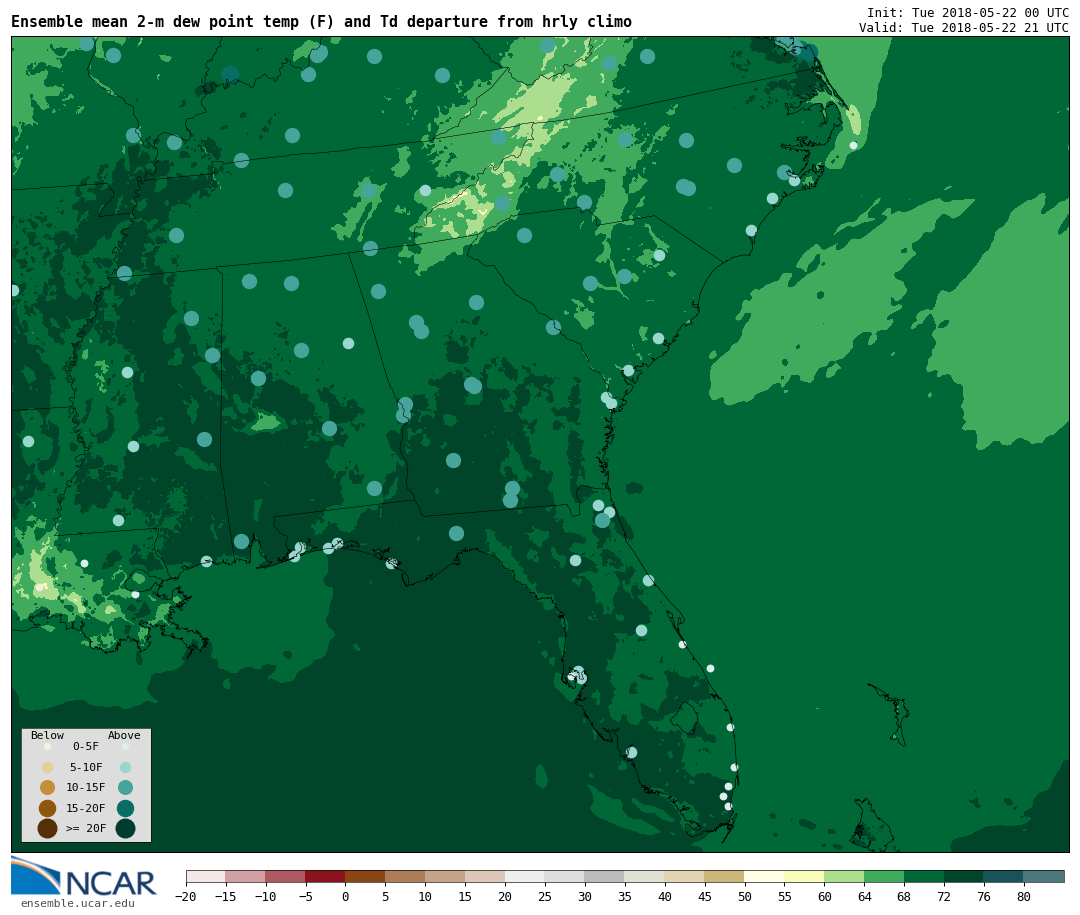Click the '-5' colorbar tick label
This screenshot has height=915, width=1080.
[x=306, y=896]
